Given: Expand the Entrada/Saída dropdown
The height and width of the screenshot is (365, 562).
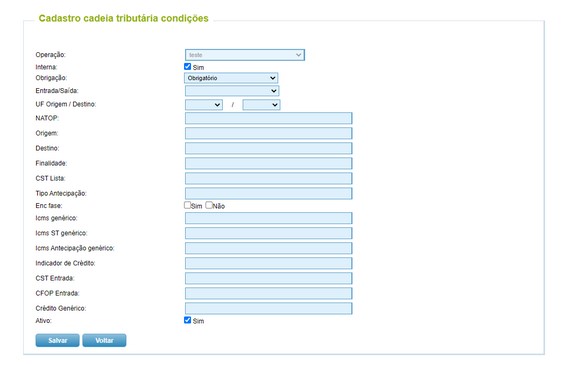Looking at the screenshot, I should pos(232,91).
